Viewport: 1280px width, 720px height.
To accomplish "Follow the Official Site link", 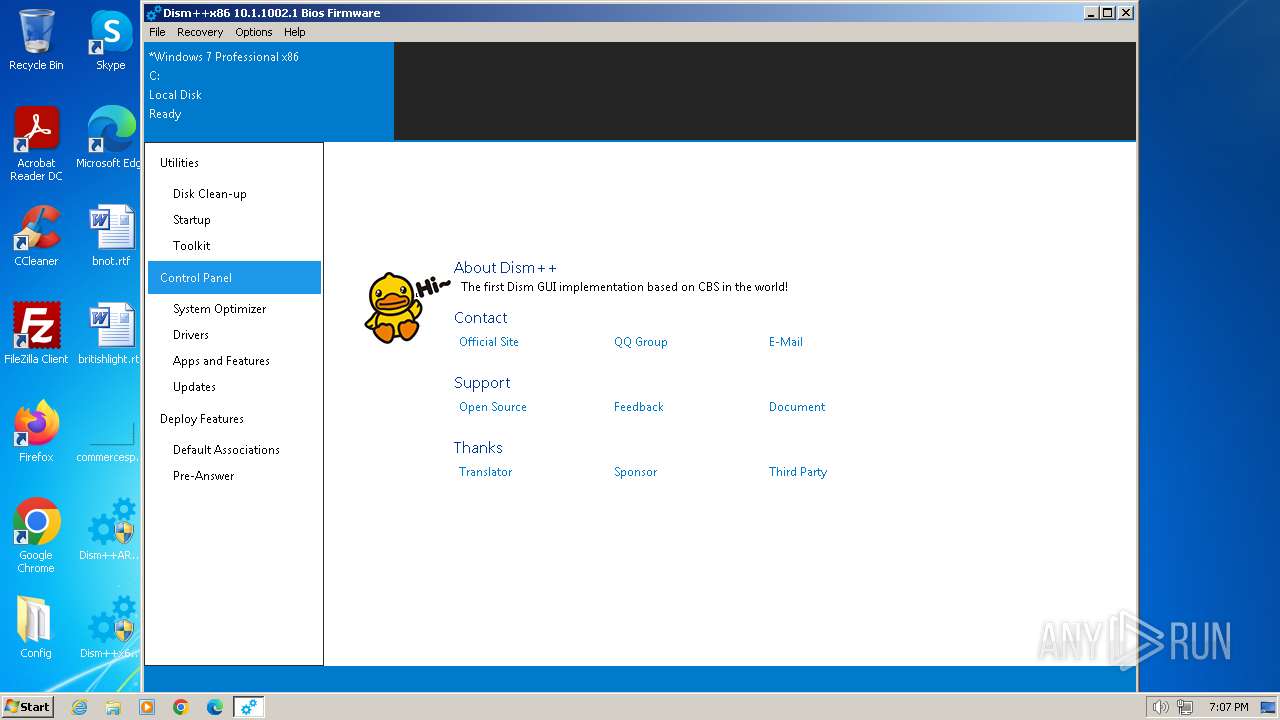I will [x=489, y=342].
